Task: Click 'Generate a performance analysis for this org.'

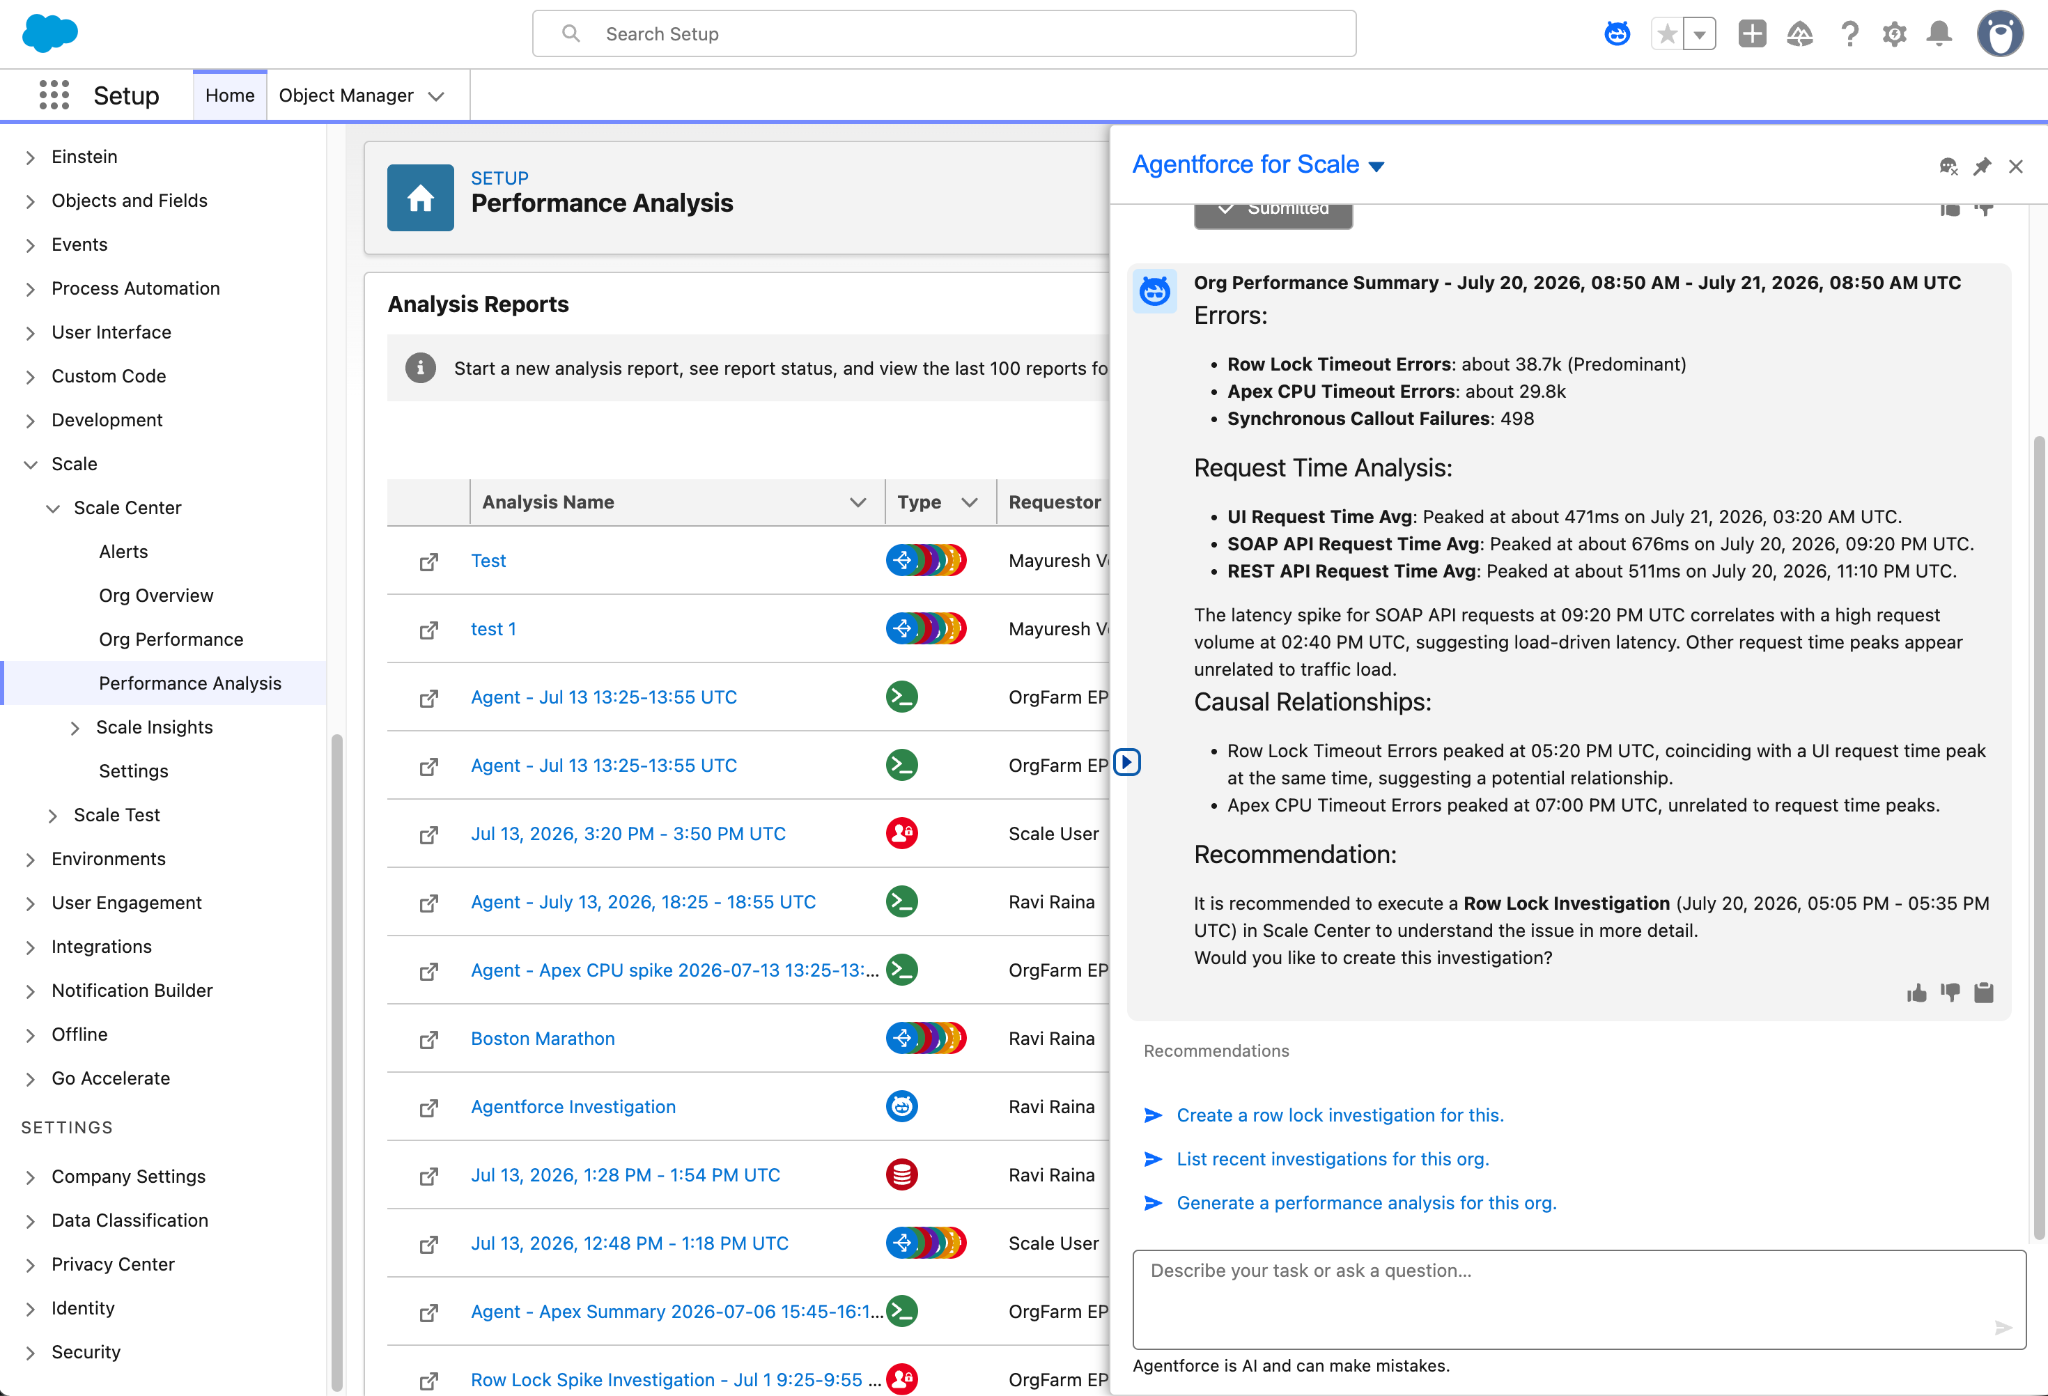Action: [x=1366, y=1203]
